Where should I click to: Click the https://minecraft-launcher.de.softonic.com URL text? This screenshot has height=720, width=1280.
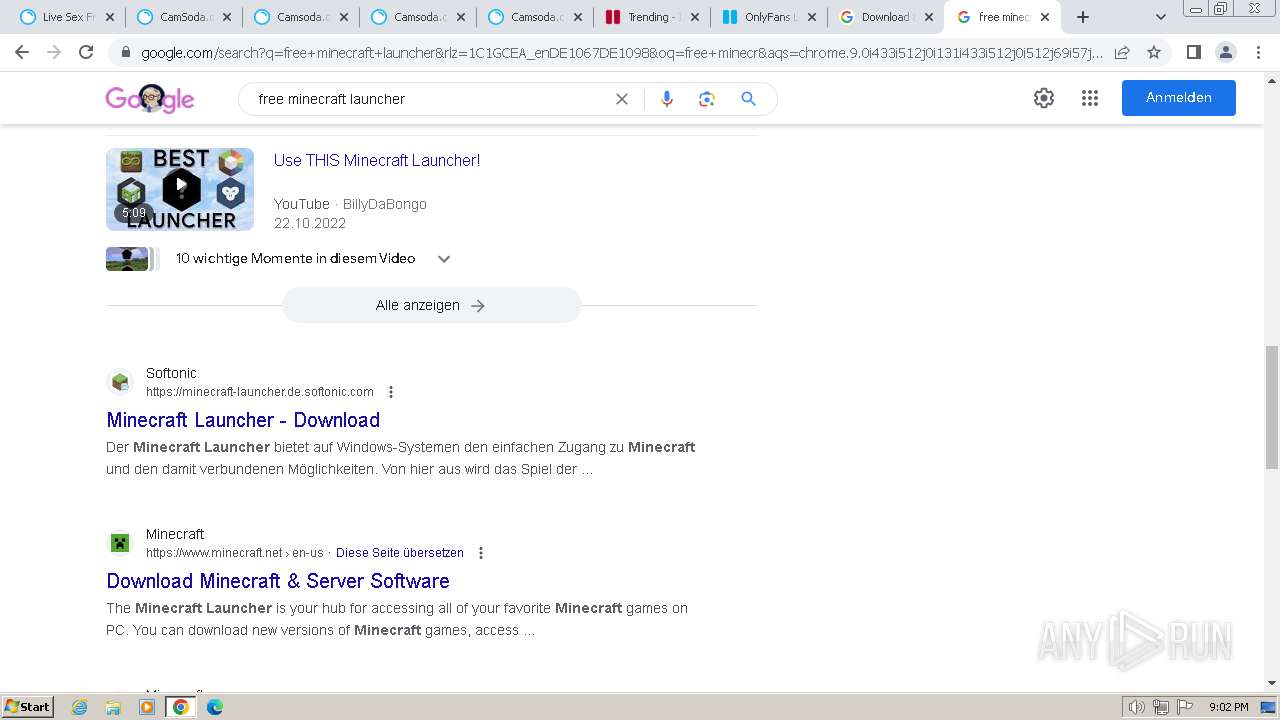pyautogui.click(x=260, y=392)
